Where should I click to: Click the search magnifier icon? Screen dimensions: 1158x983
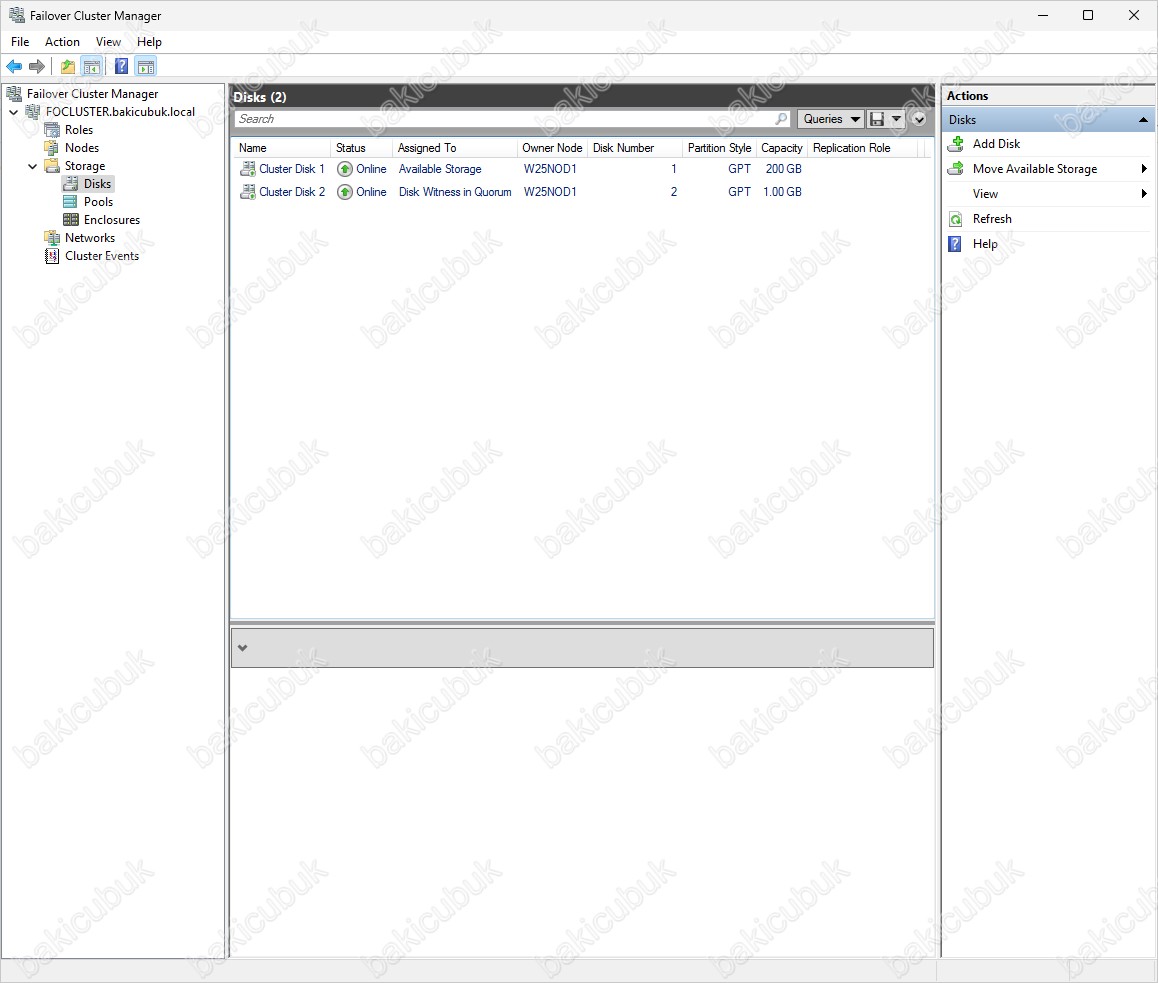[x=781, y=119]
